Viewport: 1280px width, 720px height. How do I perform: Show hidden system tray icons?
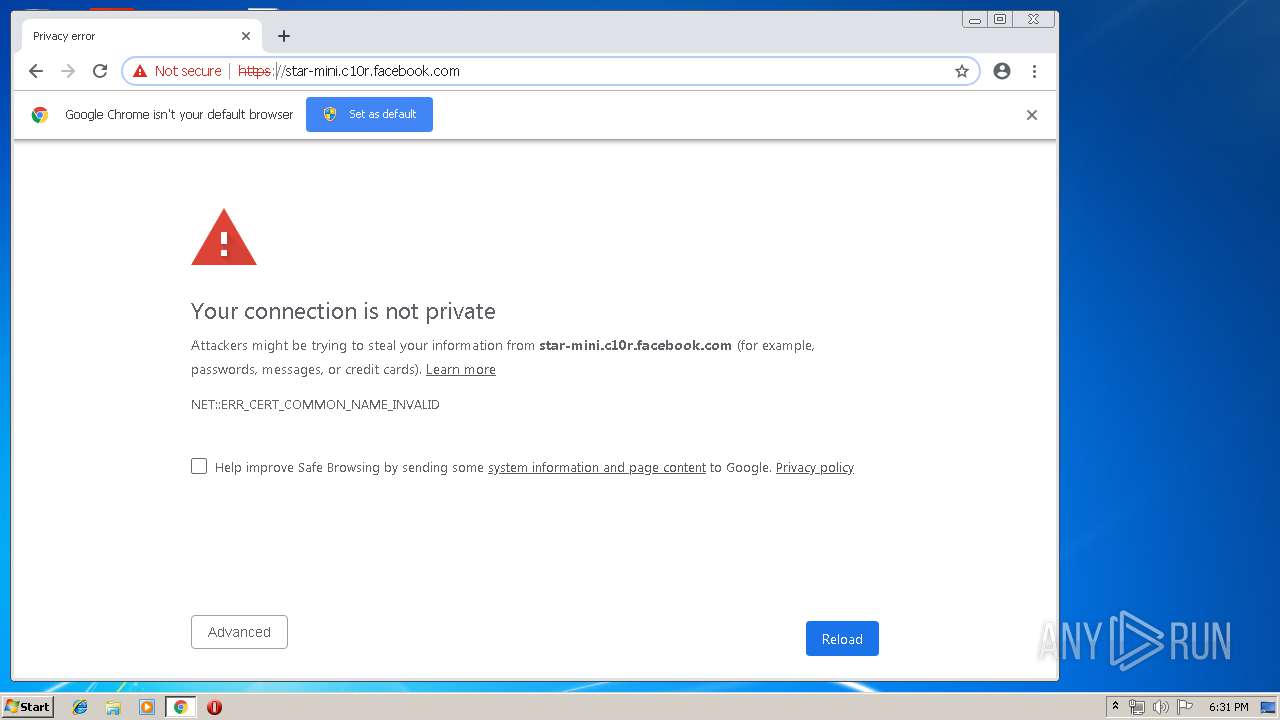pyautogui.click(x=1115, y=706)
